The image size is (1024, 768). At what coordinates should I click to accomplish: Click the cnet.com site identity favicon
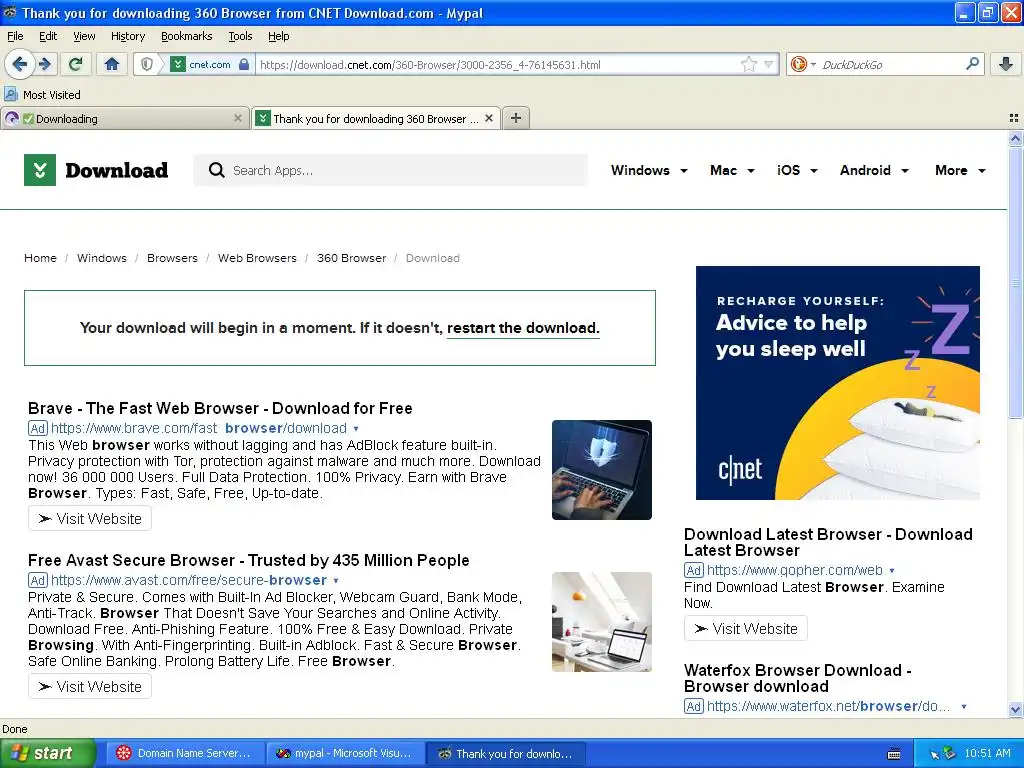click(177, 64)
